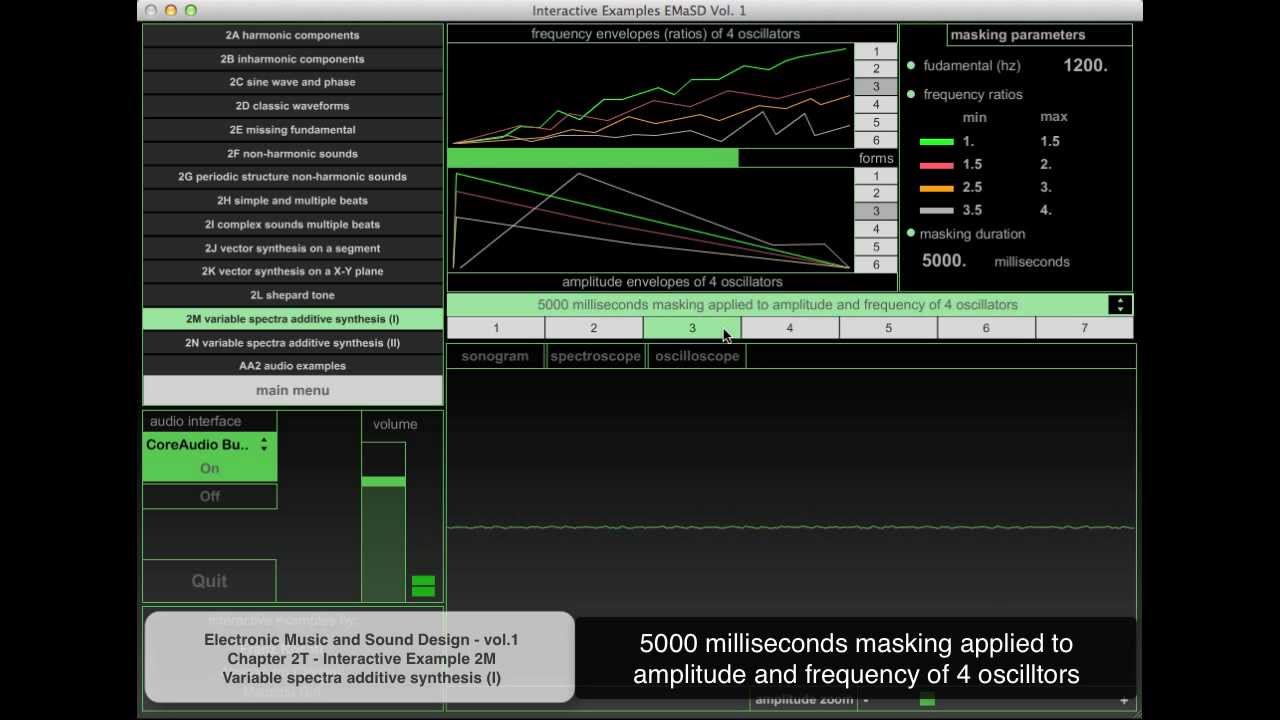Screen dimensions: 1280x720
Task: Select 2C sine wave and phase
Action: click(292, 82)
